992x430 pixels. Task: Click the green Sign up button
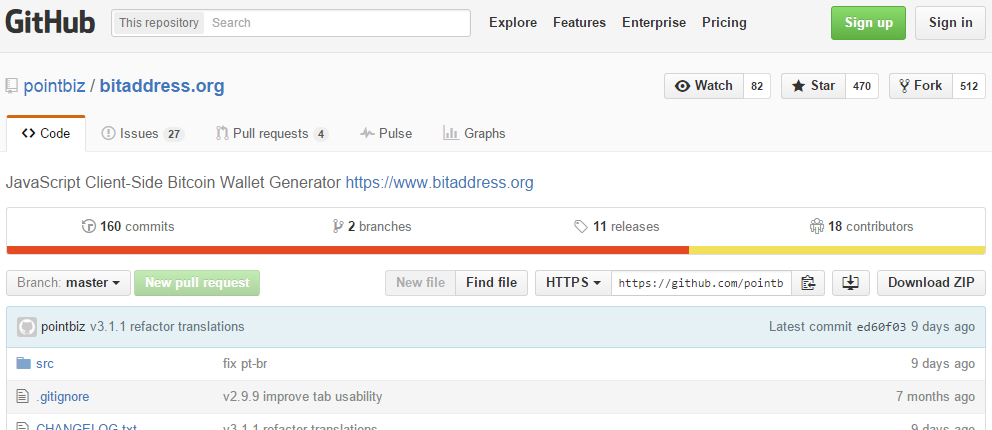coord(869,23)
